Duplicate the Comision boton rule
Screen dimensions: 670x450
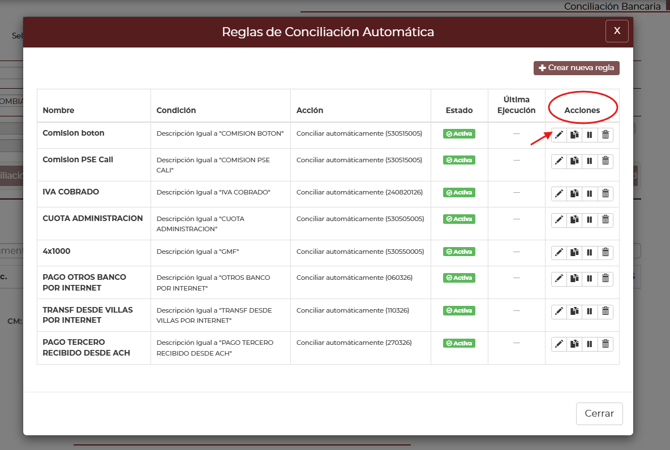574,135
